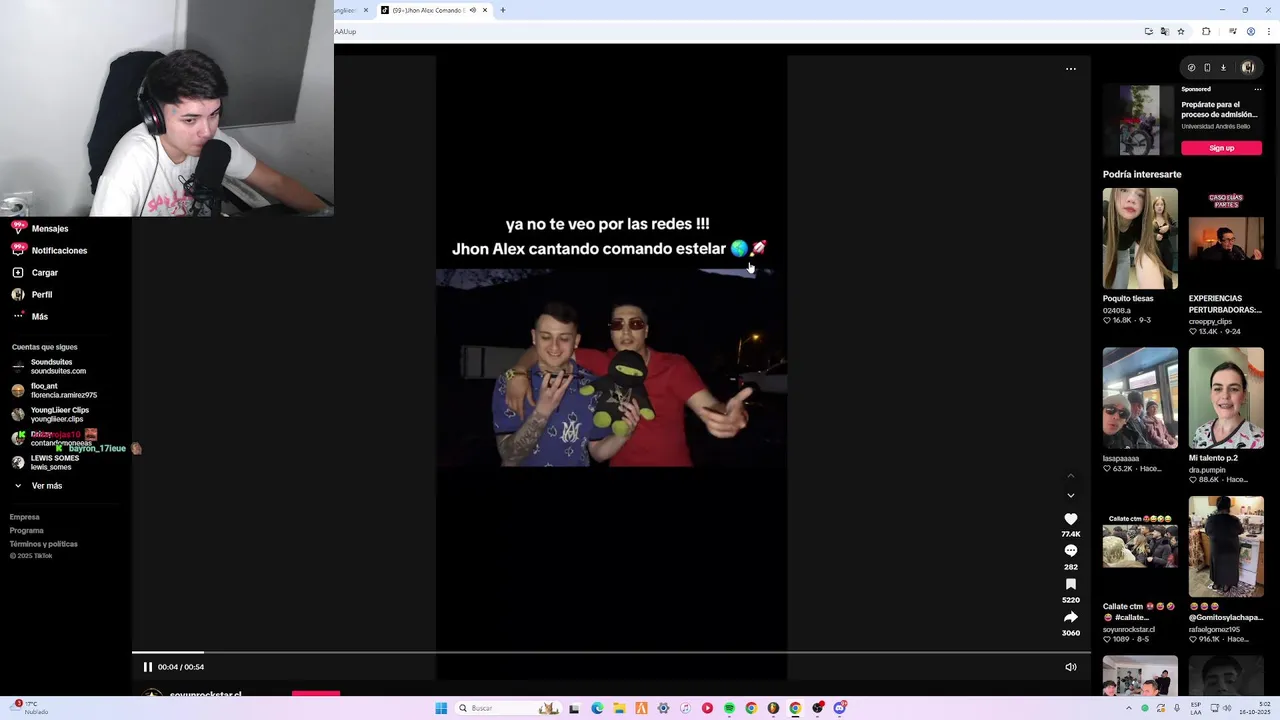Screen dimensions: 1280x720
Task: Open the three-dot menu above the video
Action: [x=1071, y=69]
